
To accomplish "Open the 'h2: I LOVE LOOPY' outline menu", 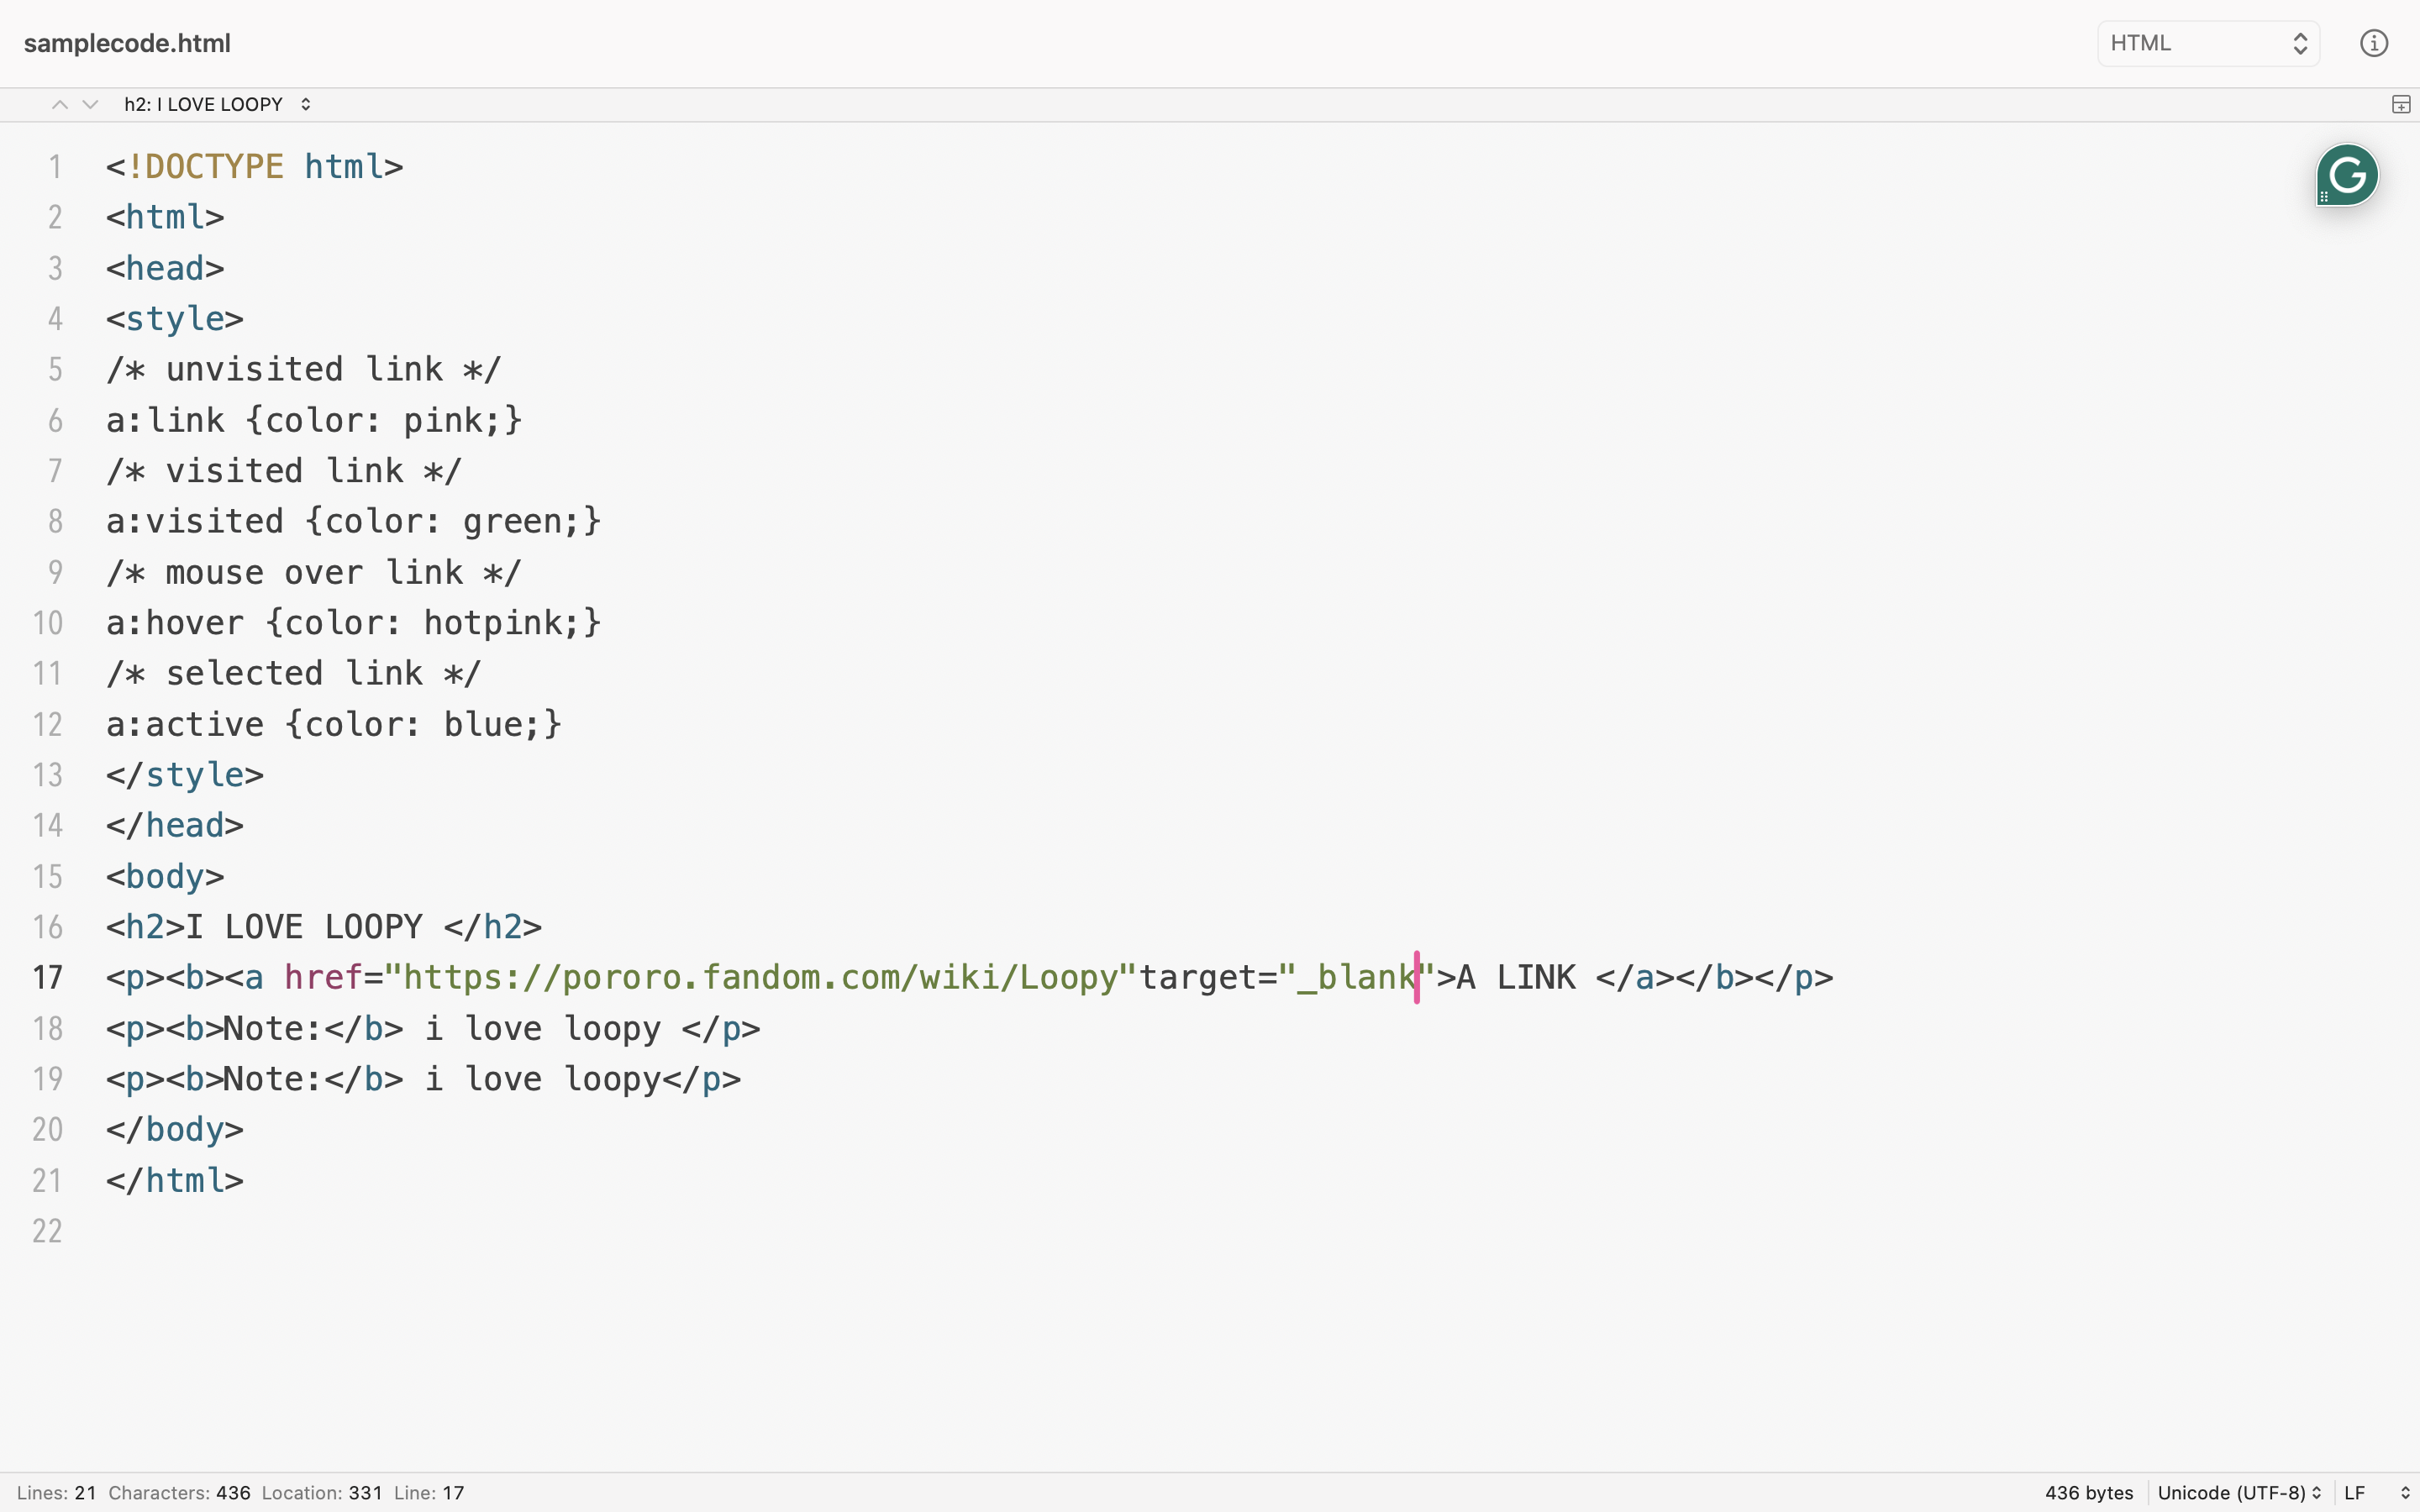I will coord(218,104).
